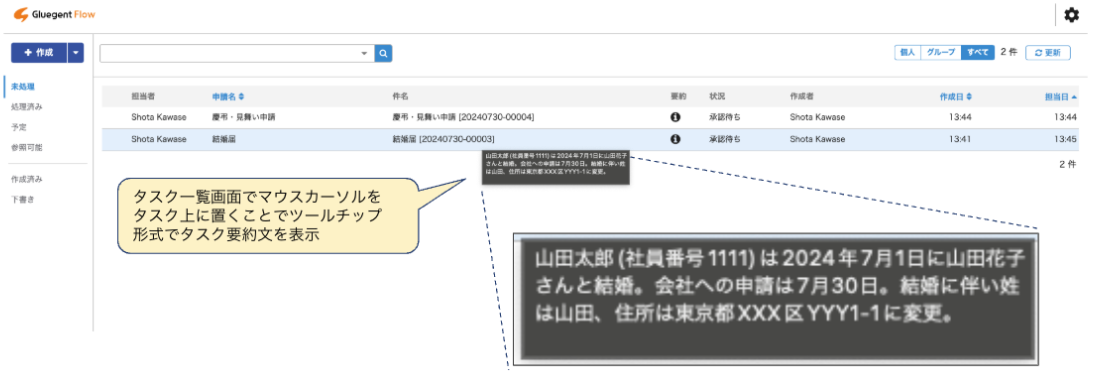Image resolution: width=1096 pixels, height=386 pixels.
Task: Open 下書き in the sidebar
Action: pos(23,199)
